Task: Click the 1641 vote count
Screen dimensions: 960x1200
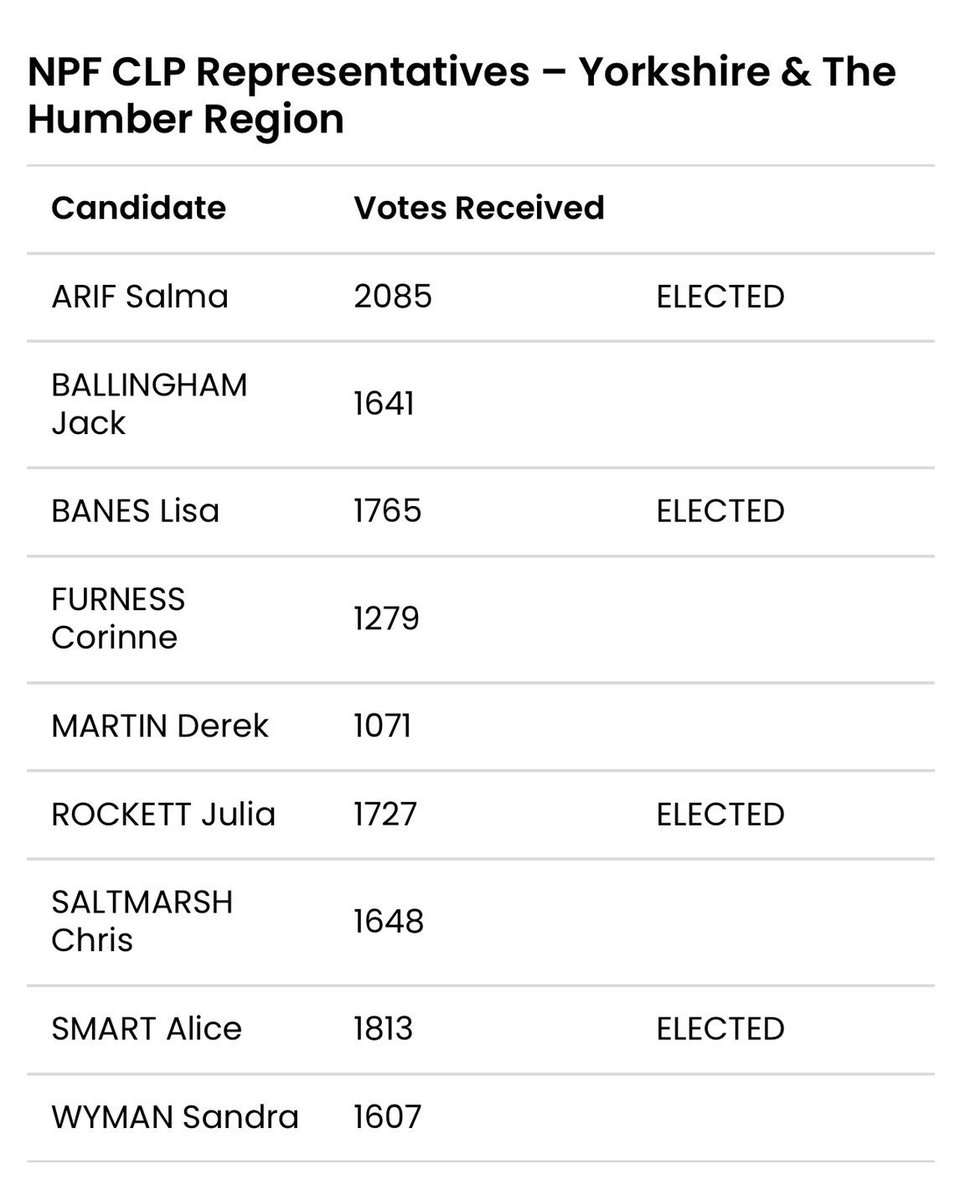Action: (x=384, y=404)
